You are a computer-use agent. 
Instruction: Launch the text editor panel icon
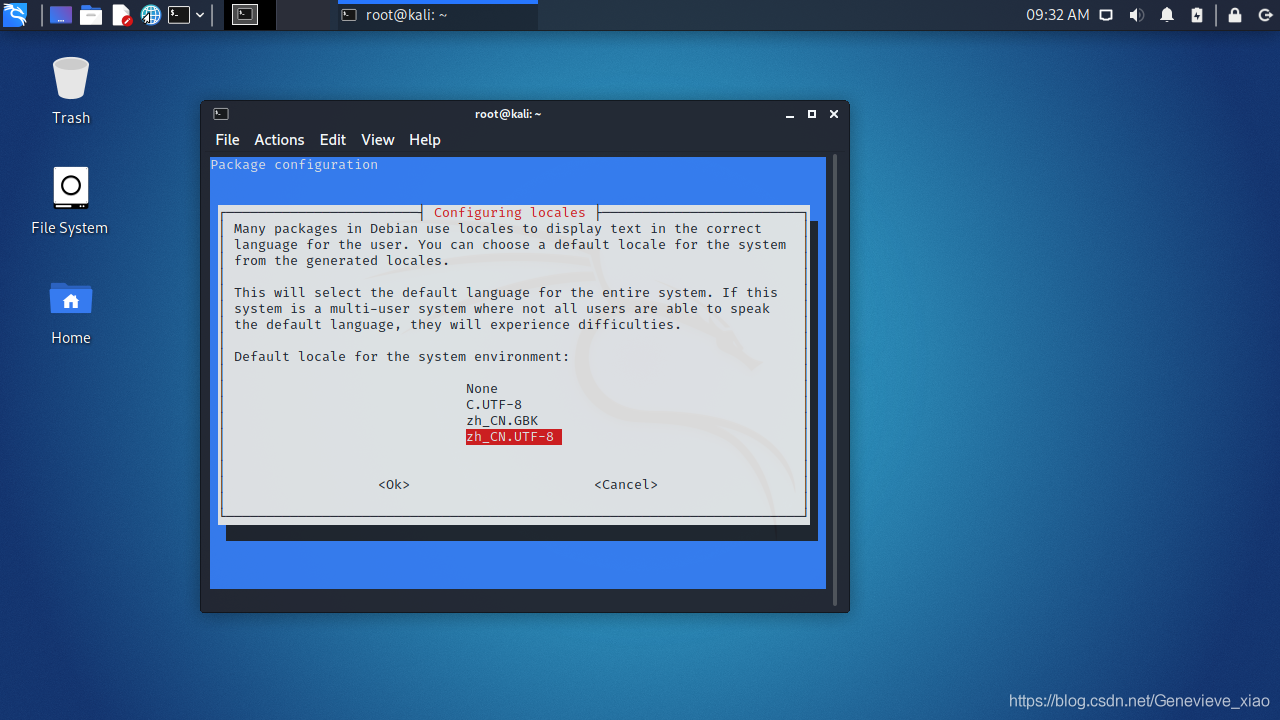click(x=121, y=15)
